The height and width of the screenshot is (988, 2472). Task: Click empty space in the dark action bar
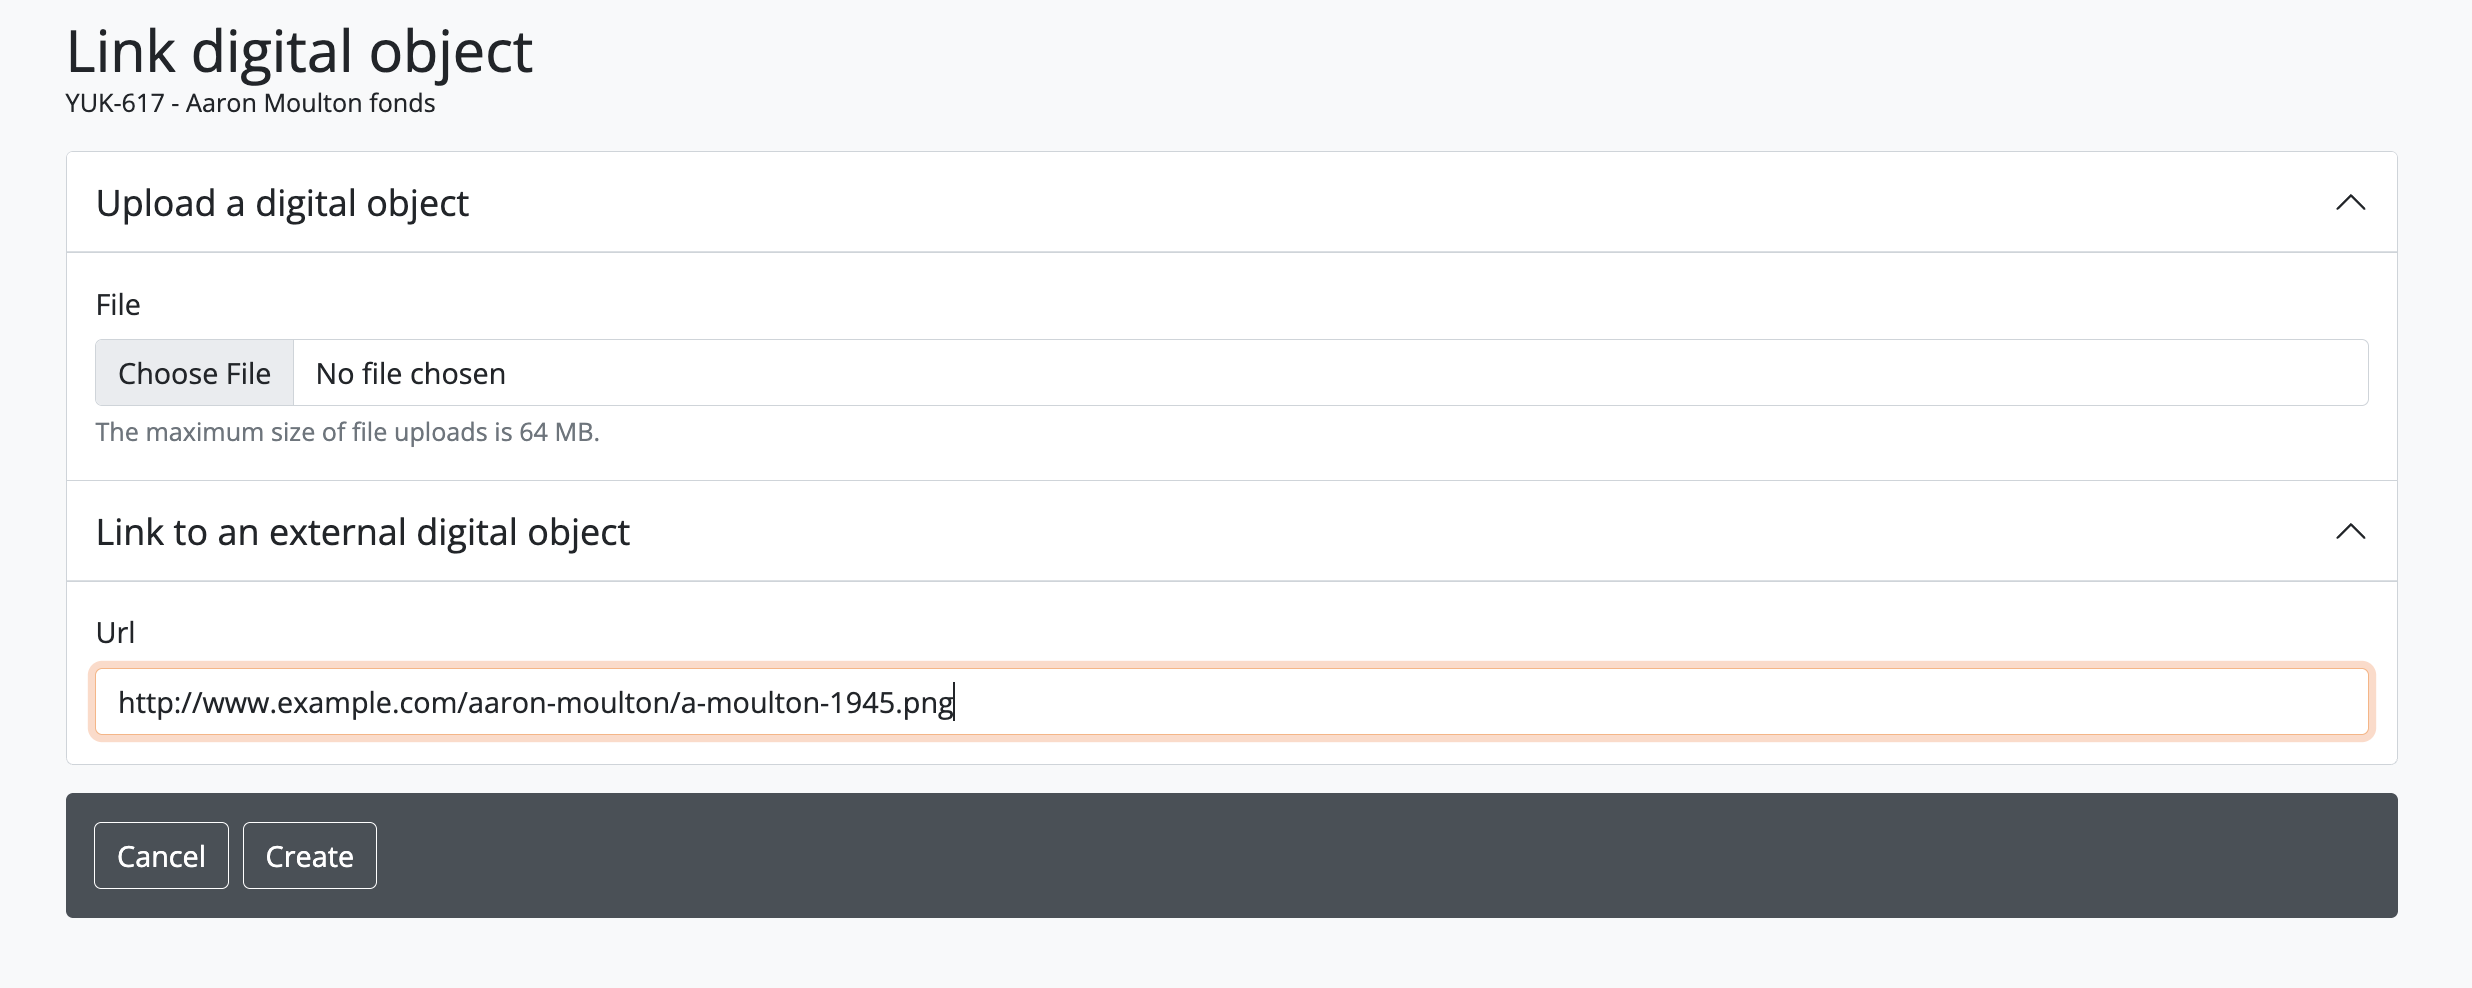[1300, 855]
